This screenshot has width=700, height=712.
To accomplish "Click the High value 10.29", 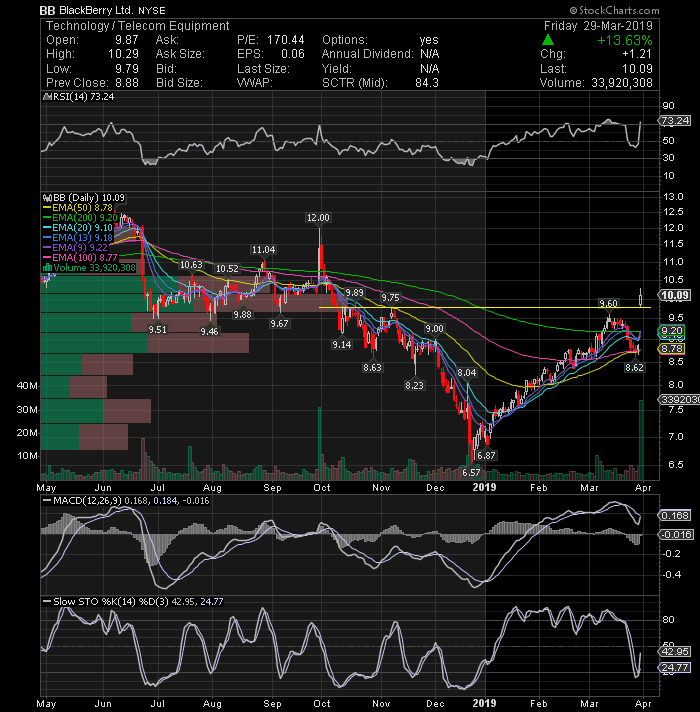I will tap(123, 54).
